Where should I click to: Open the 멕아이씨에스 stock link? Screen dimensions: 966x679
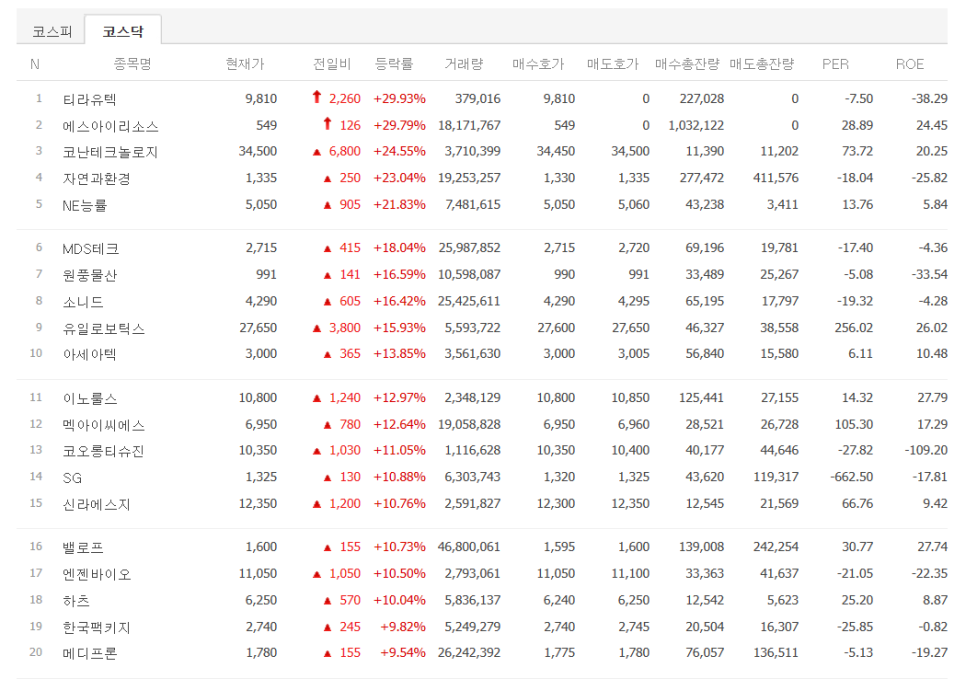point(103,425)
